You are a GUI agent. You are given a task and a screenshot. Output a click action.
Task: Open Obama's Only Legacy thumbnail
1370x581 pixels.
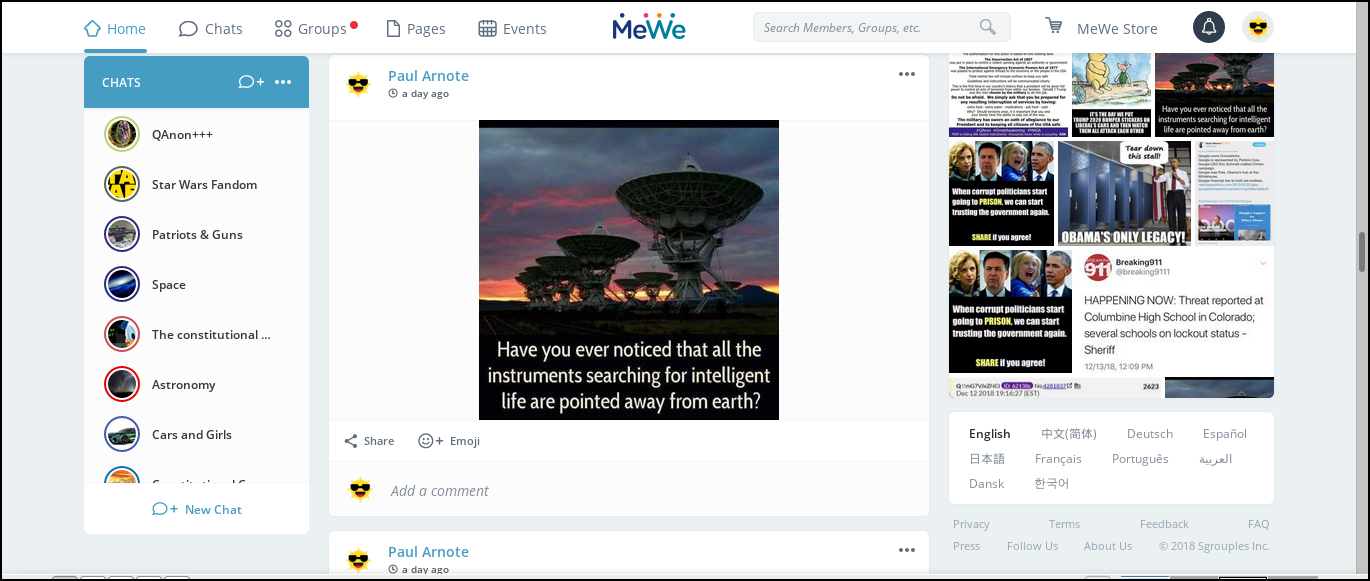tap(1124, 193)
